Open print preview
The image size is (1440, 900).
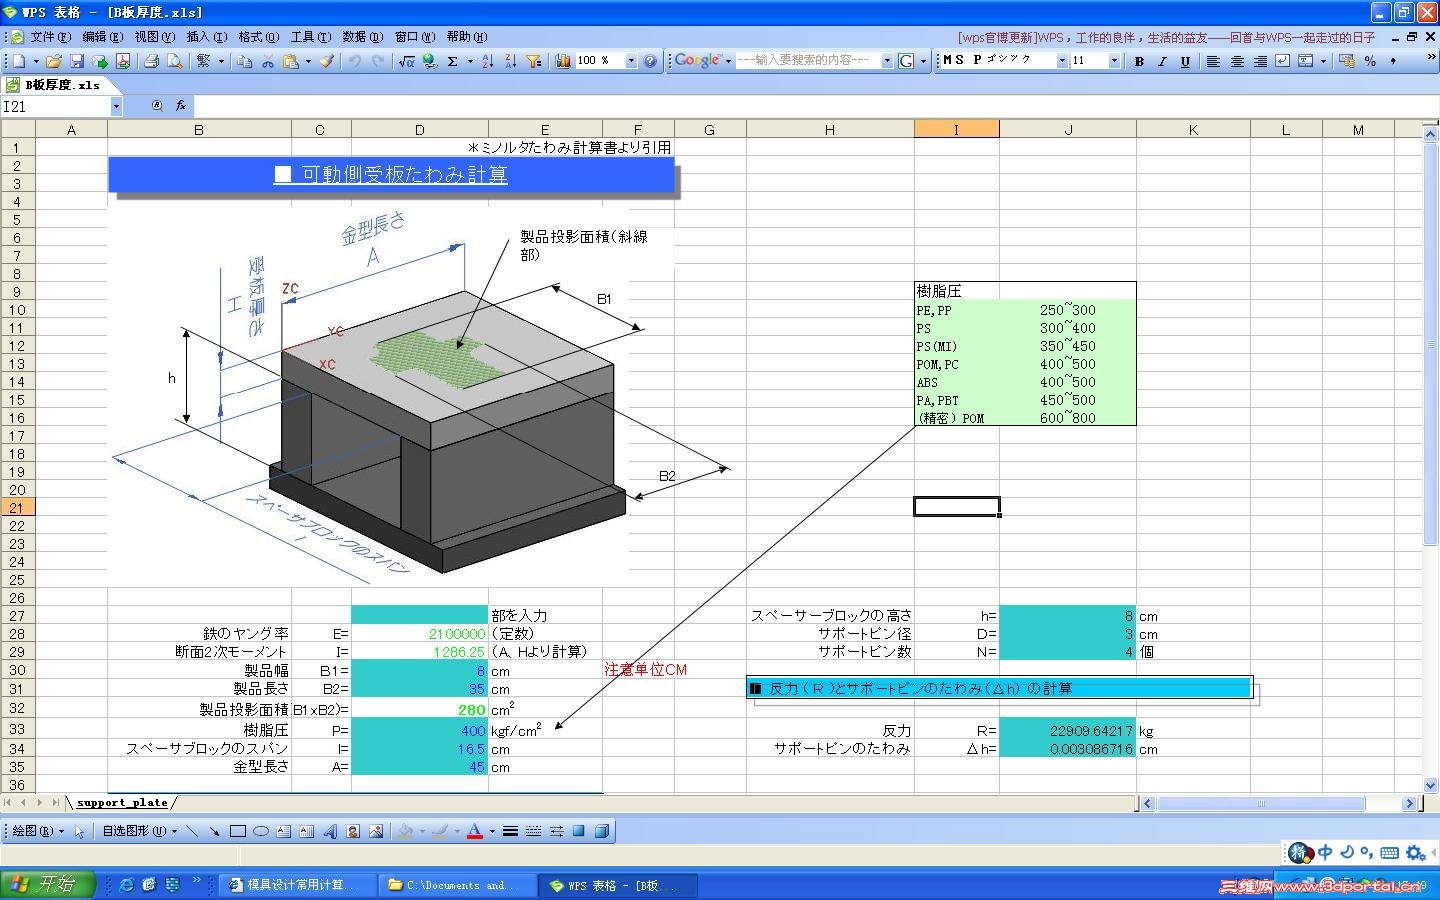[x=175, y=61]
